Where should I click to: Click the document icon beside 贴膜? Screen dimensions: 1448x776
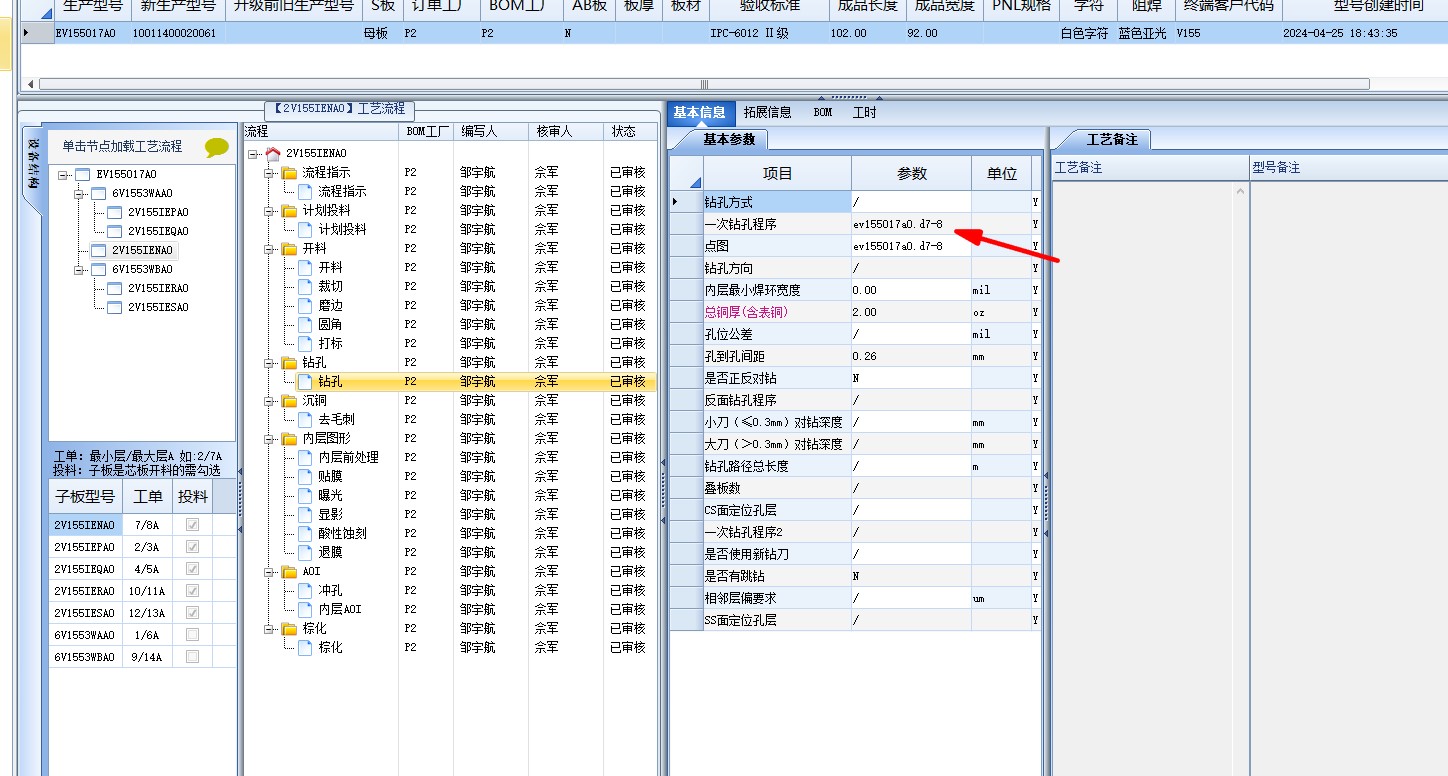[x=305, y=476]
